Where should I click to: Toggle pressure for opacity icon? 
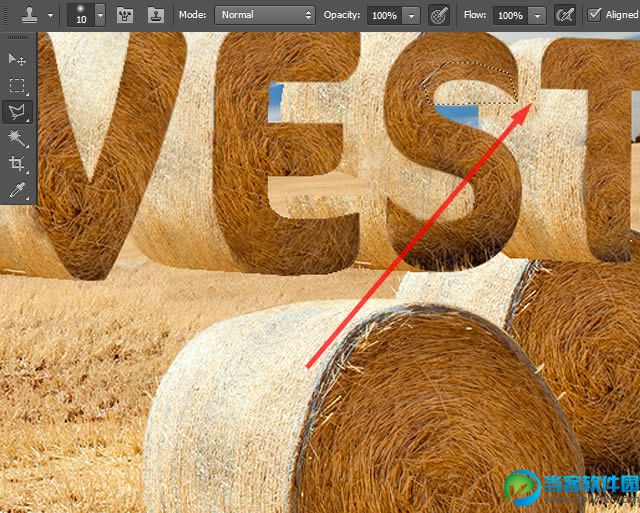[439, 16]
